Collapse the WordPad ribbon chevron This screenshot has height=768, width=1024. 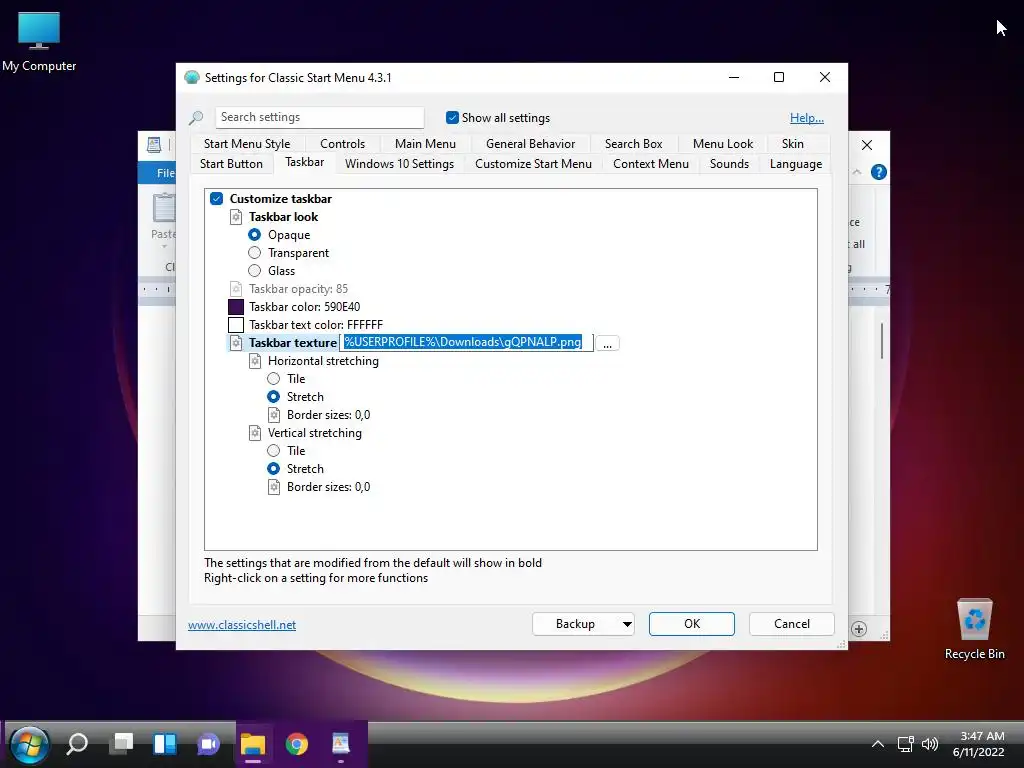click(x=857, y=172)
